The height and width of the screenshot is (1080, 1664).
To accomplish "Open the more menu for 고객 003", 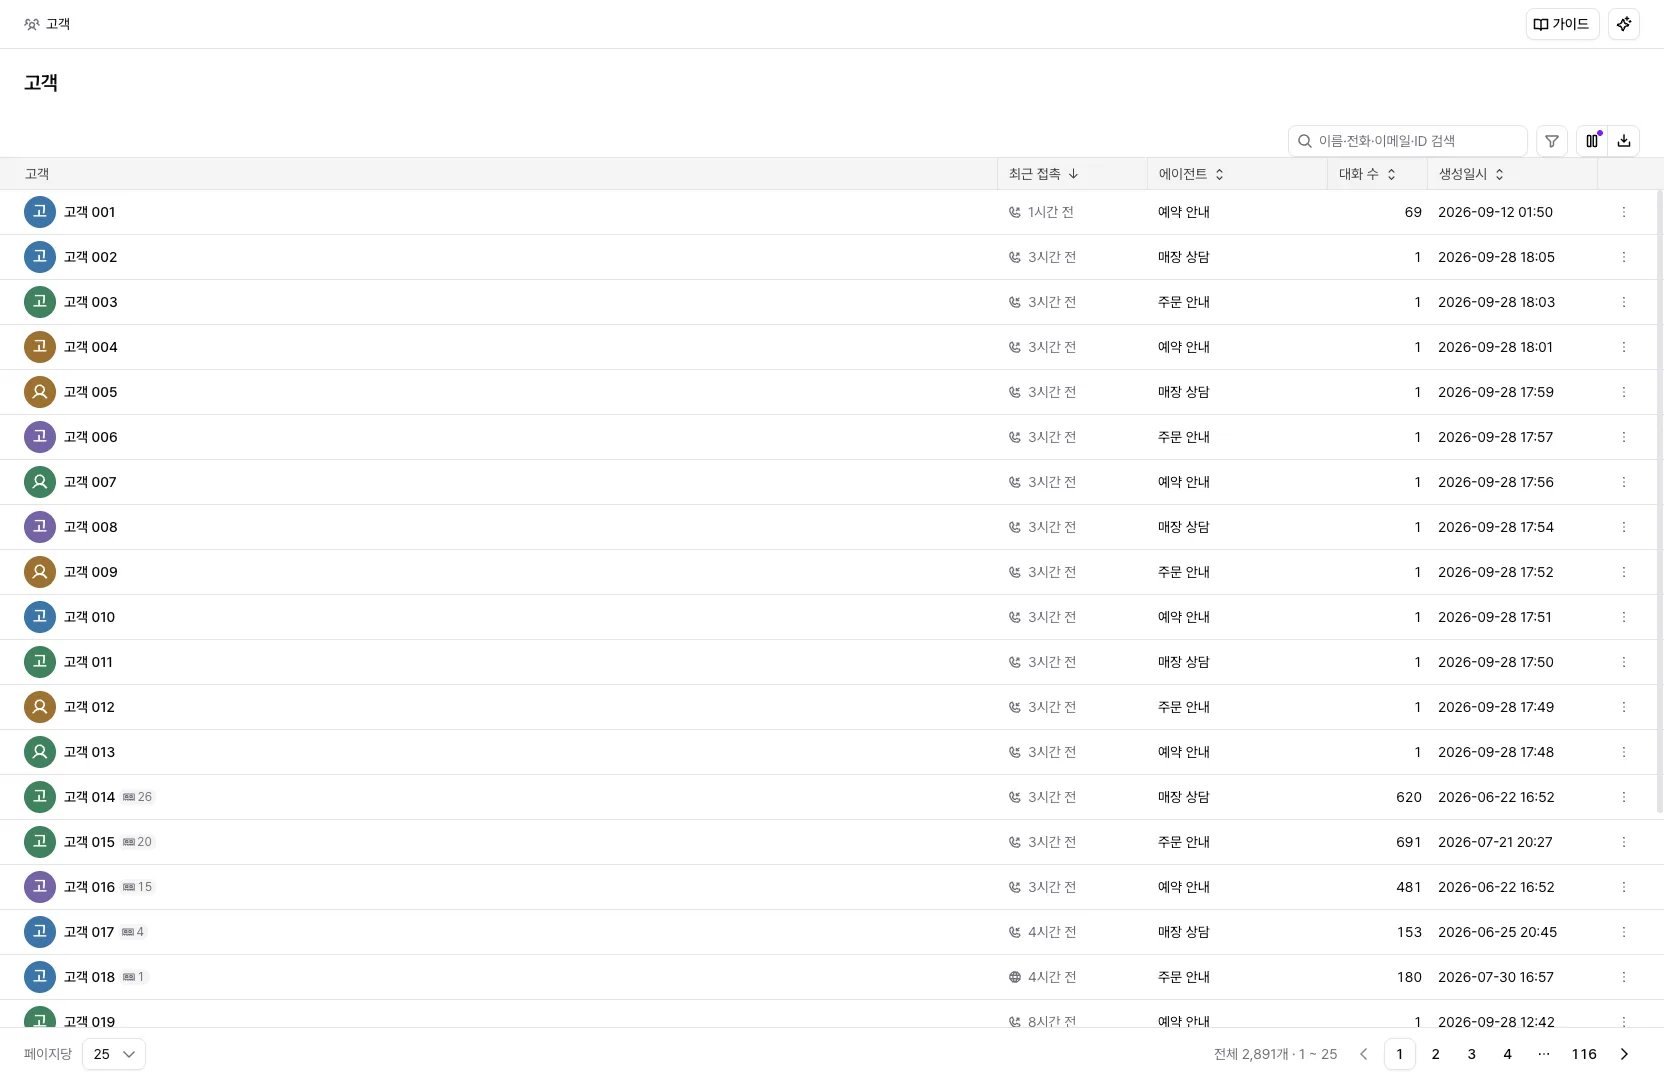I will coord(1624,302).
